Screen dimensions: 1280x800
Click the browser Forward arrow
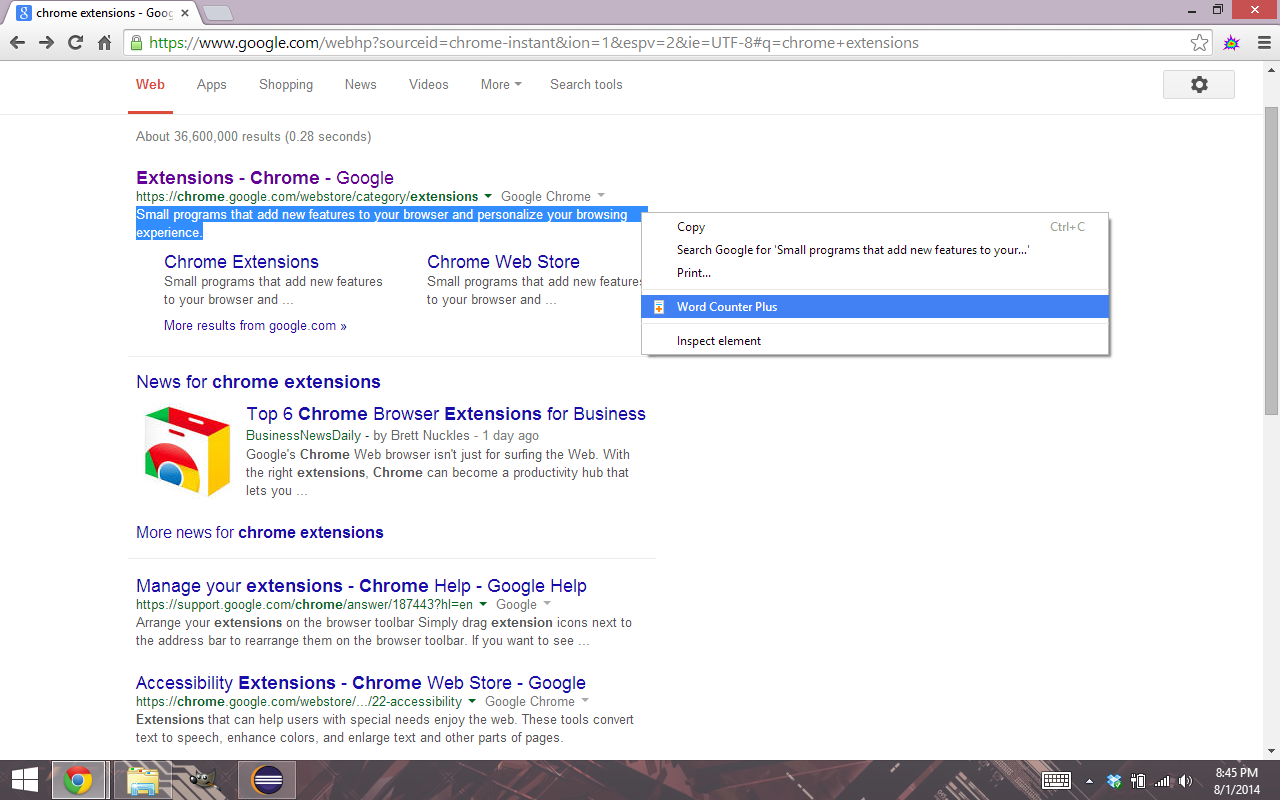[46, 43]
